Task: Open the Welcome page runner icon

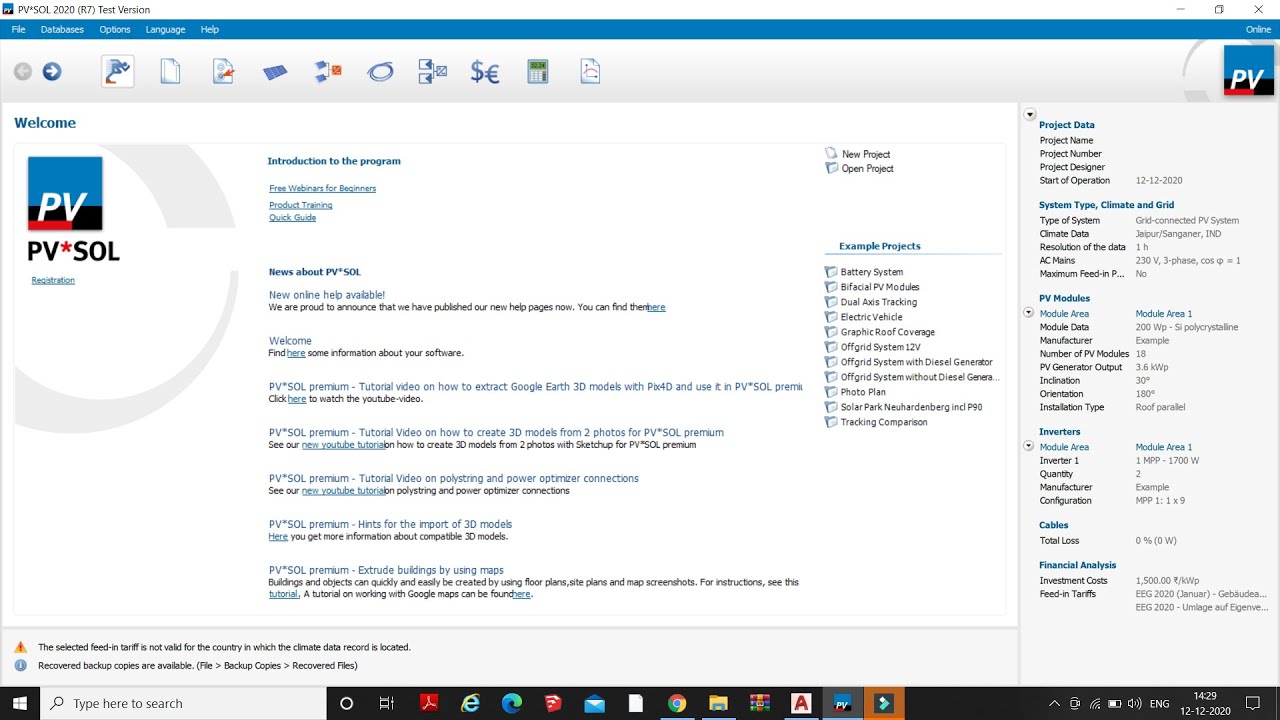Action: (x=118, y=71)
